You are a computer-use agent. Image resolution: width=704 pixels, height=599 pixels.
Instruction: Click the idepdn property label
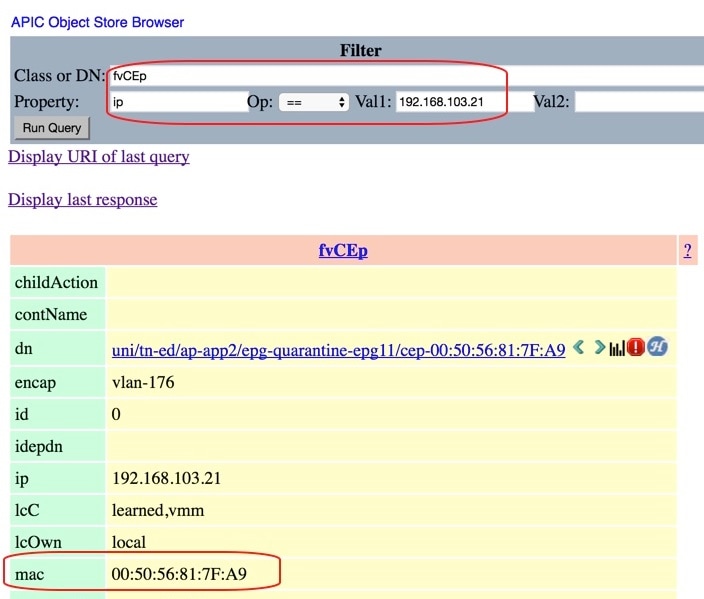point(39,447)
